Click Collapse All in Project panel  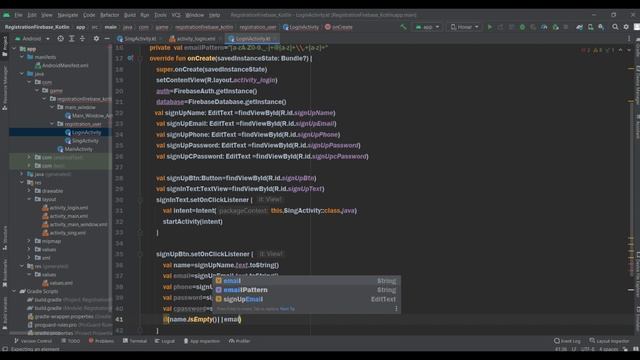pos(82,38)
